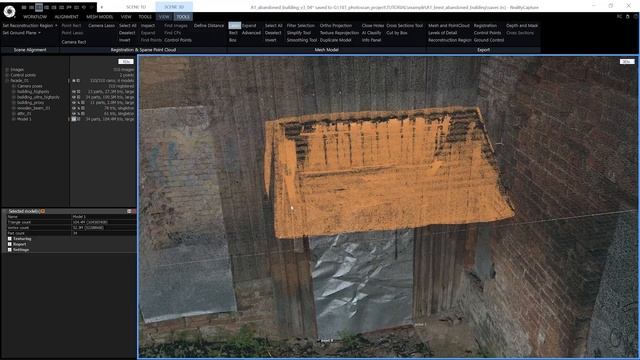The height and width of the screenshot is (360, 640).
Task: Open the contextual VIEW tab under SCENE 3D
Action: pos(164,17)
